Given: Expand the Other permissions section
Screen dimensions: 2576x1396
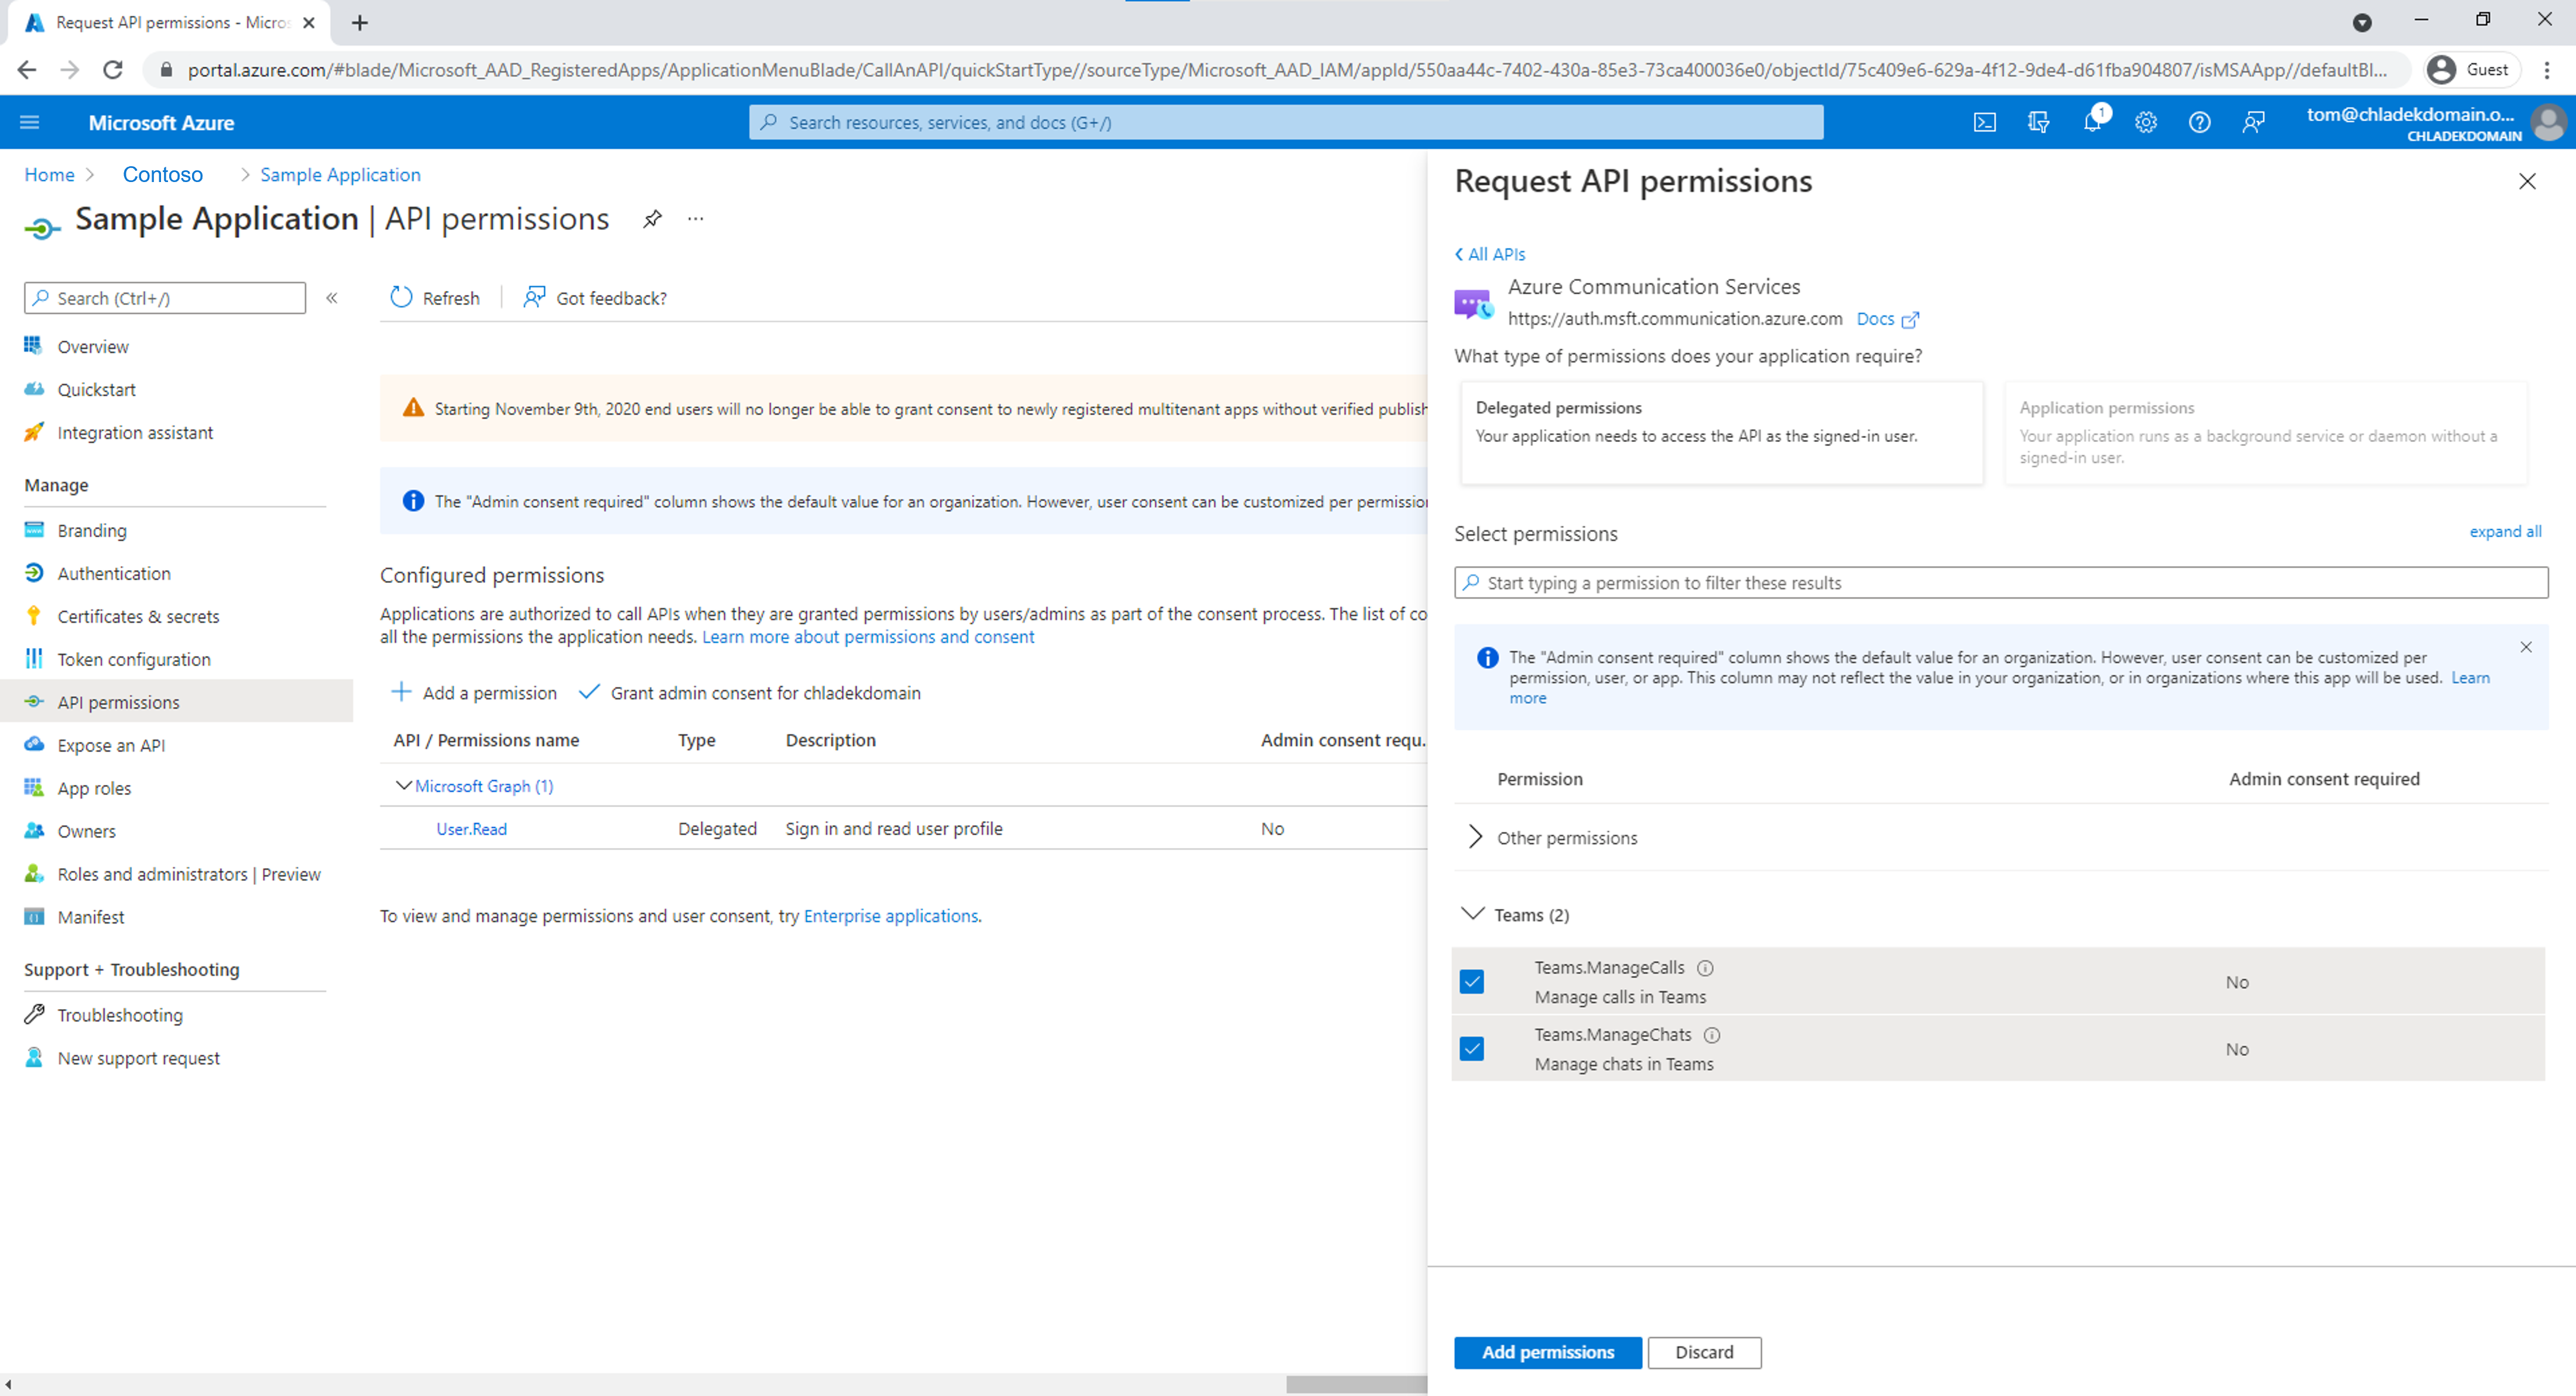Looking at the screenshot, I should click(1474, 837).
